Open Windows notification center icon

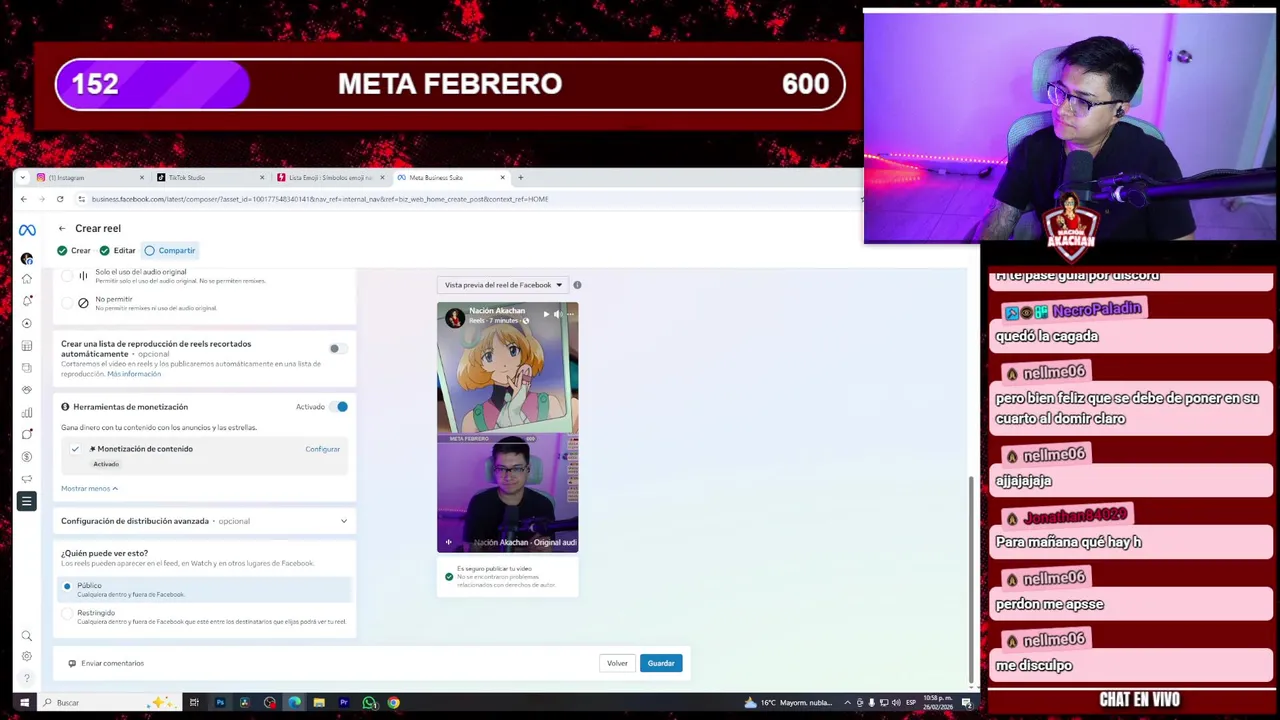point(967,703)
